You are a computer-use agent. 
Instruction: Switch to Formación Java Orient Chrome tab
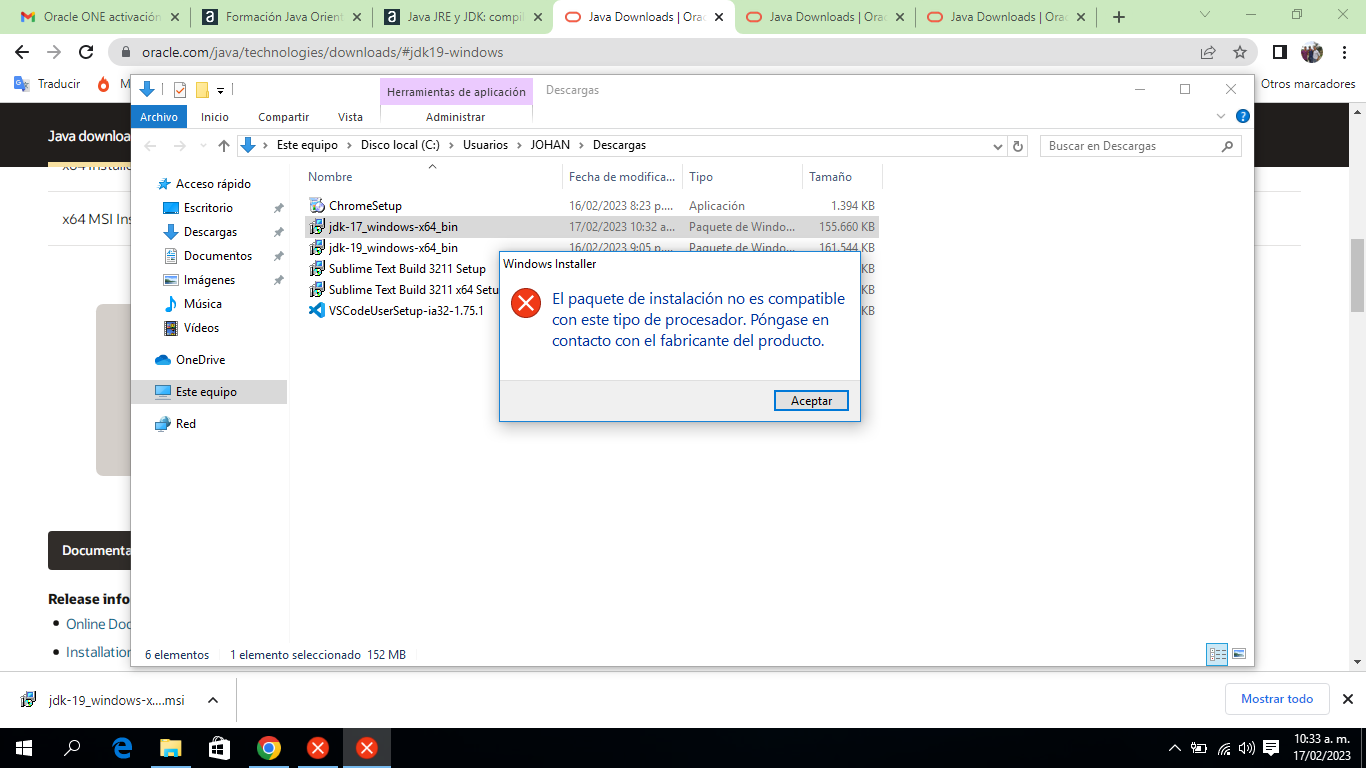tap(282, 17)
